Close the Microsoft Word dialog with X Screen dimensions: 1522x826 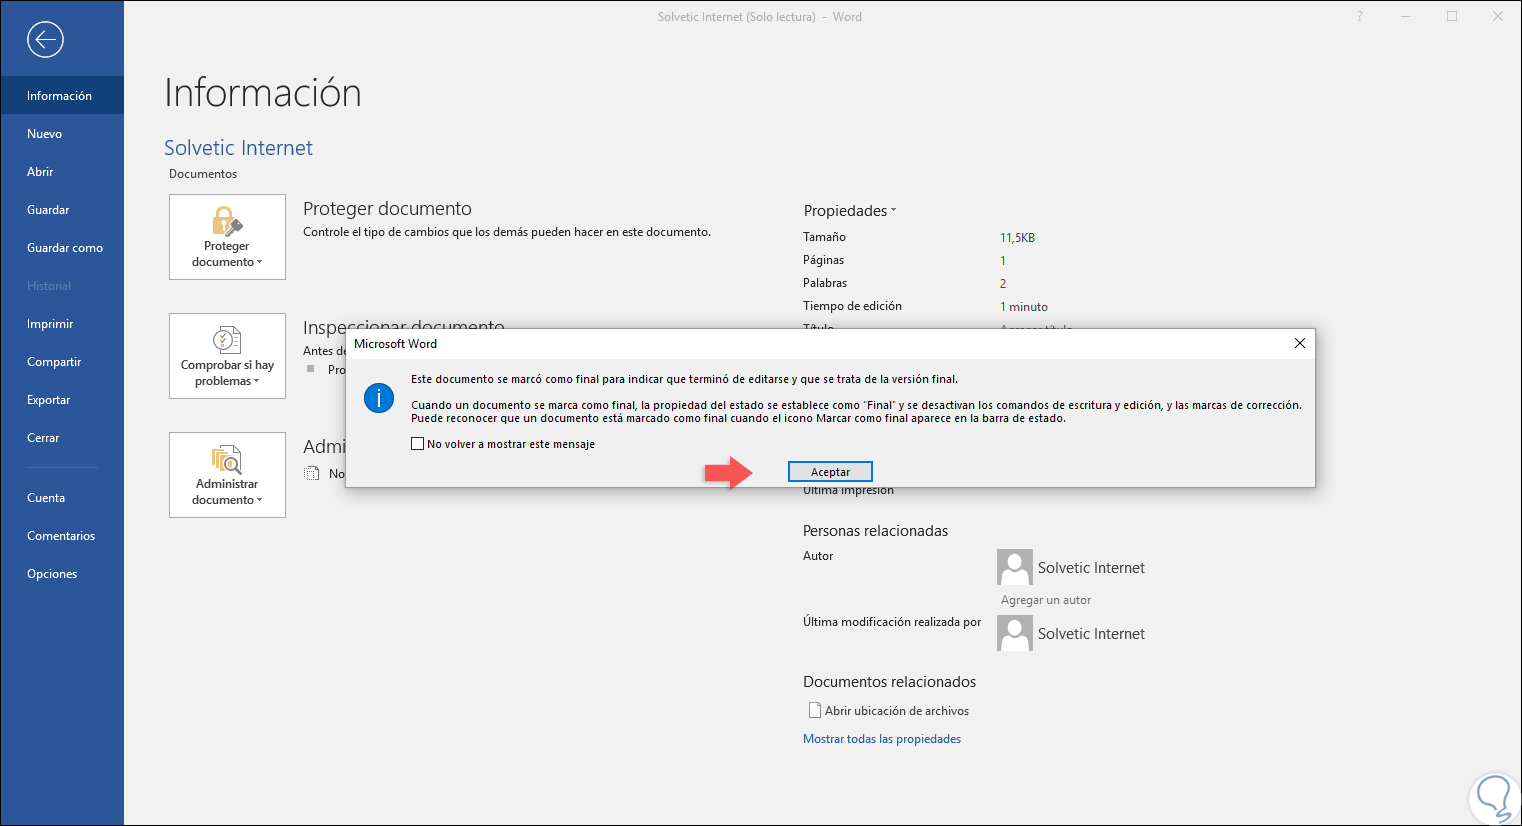click(1300, 343)
